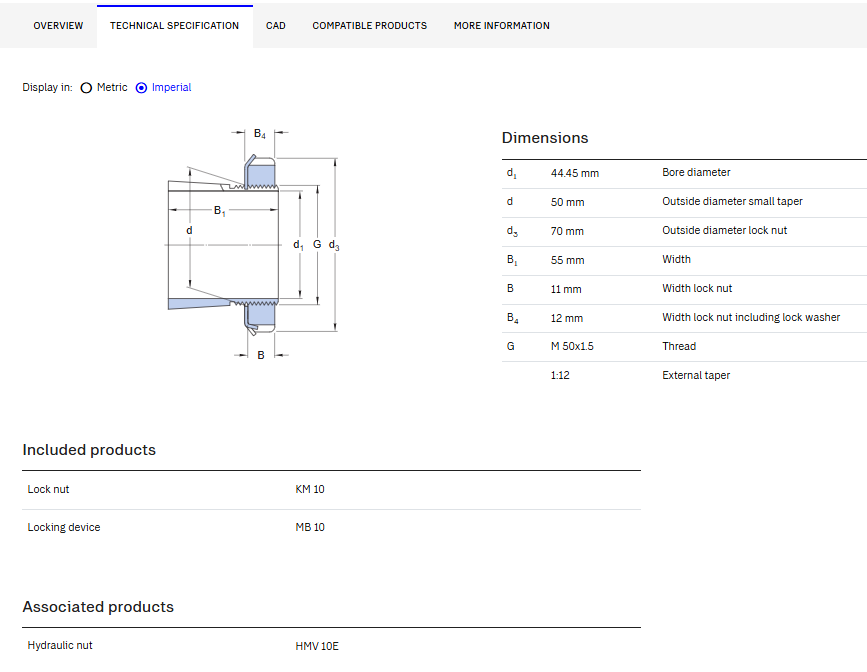Open the HMV 10E hydraulic nut link

pyautogui.click(x=317, y=646)
